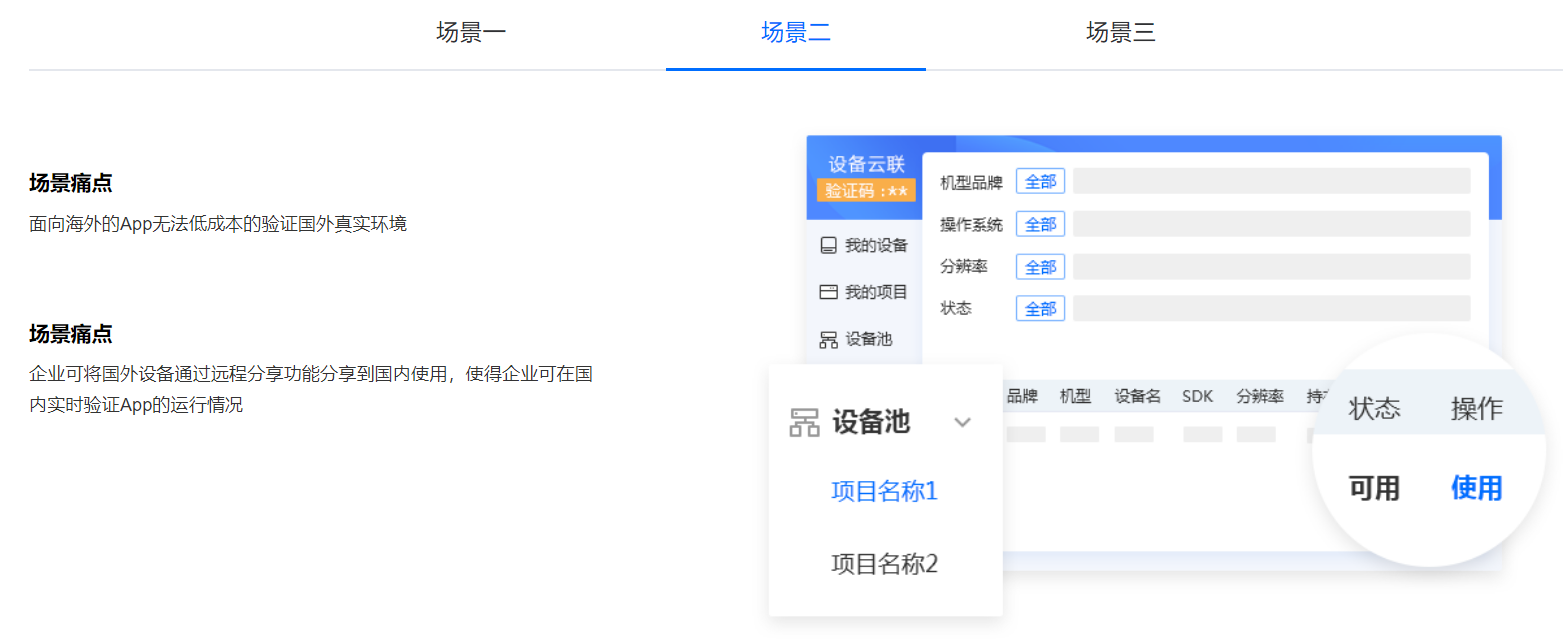The height and width of the screenshot is (642, 1568).
Task: Click the blue 使用 link in magnifier
Action: pos(1477,488)
